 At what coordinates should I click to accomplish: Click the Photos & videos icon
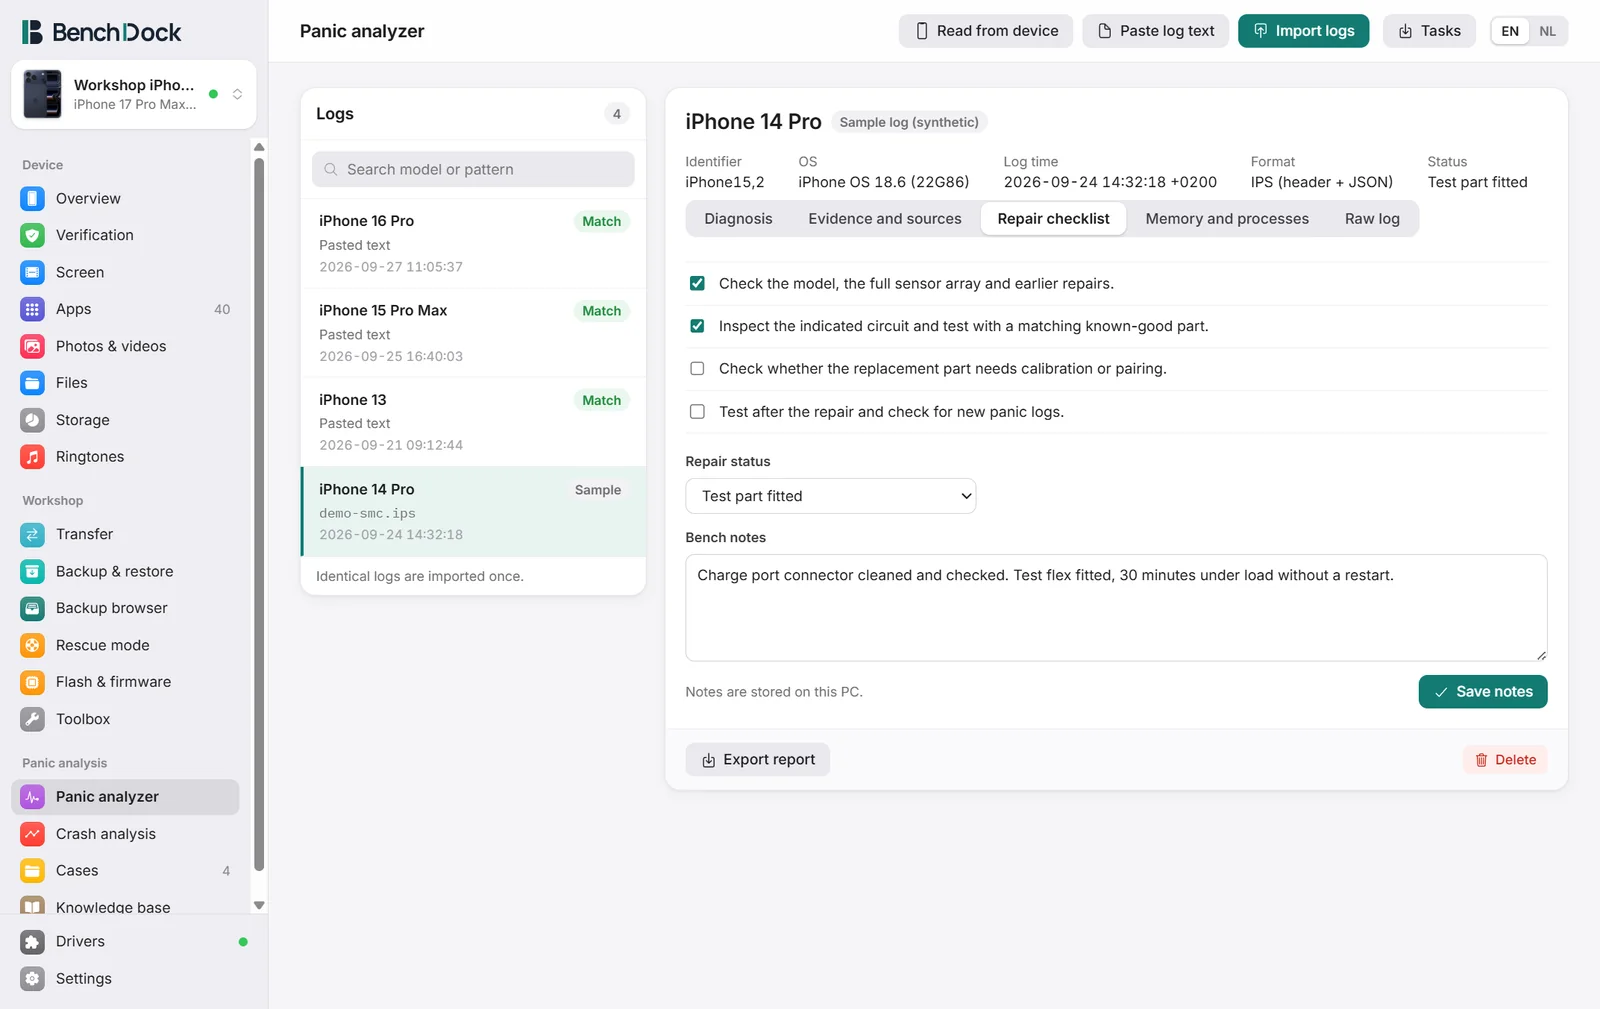point(33,346)
